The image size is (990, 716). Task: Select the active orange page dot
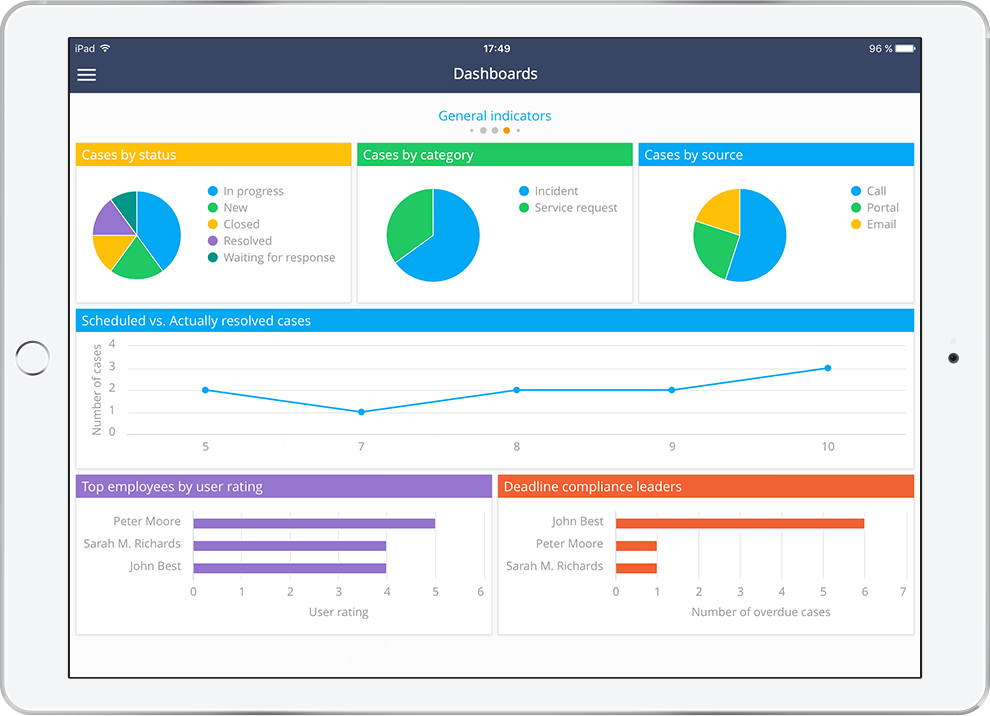click(507, 130)
